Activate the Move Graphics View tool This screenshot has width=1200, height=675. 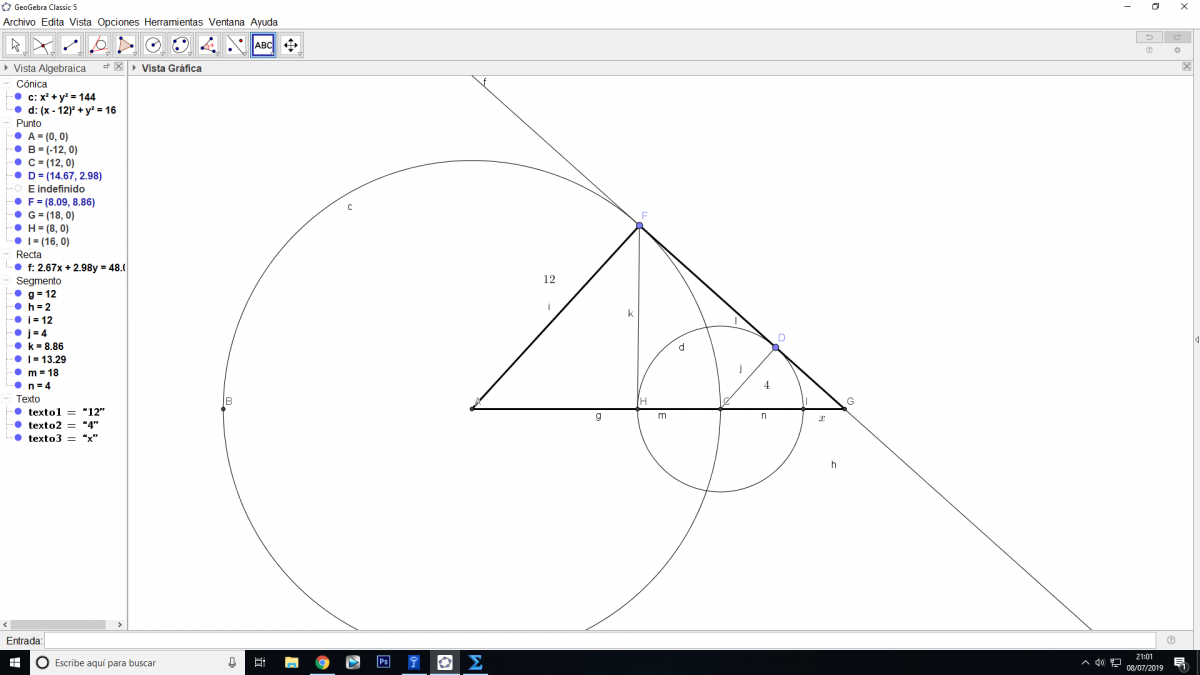point(291,45)
